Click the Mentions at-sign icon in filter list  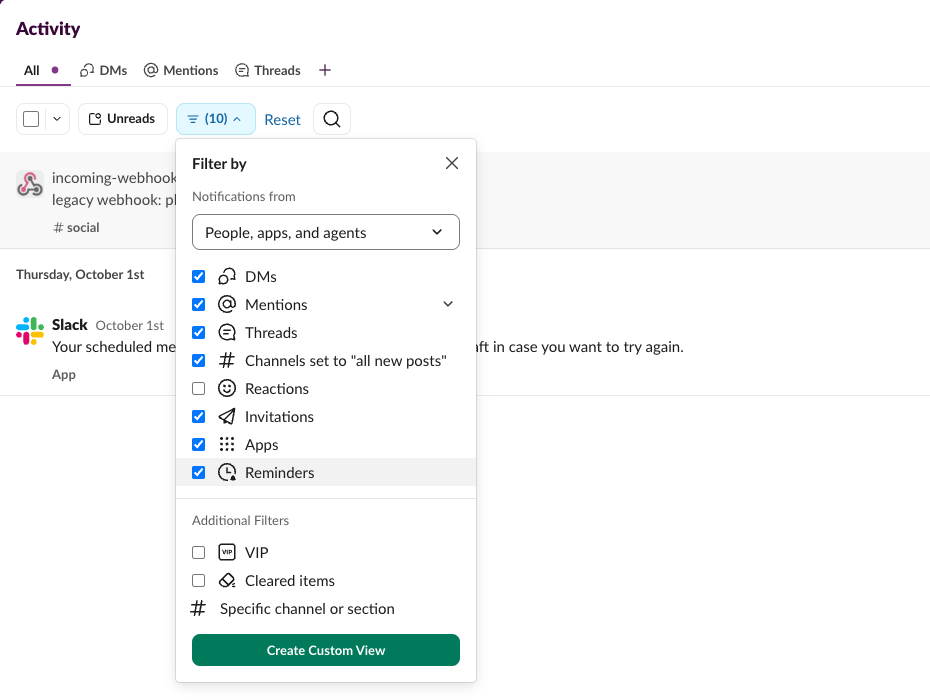pyautogui.click(x=227, y=304)
